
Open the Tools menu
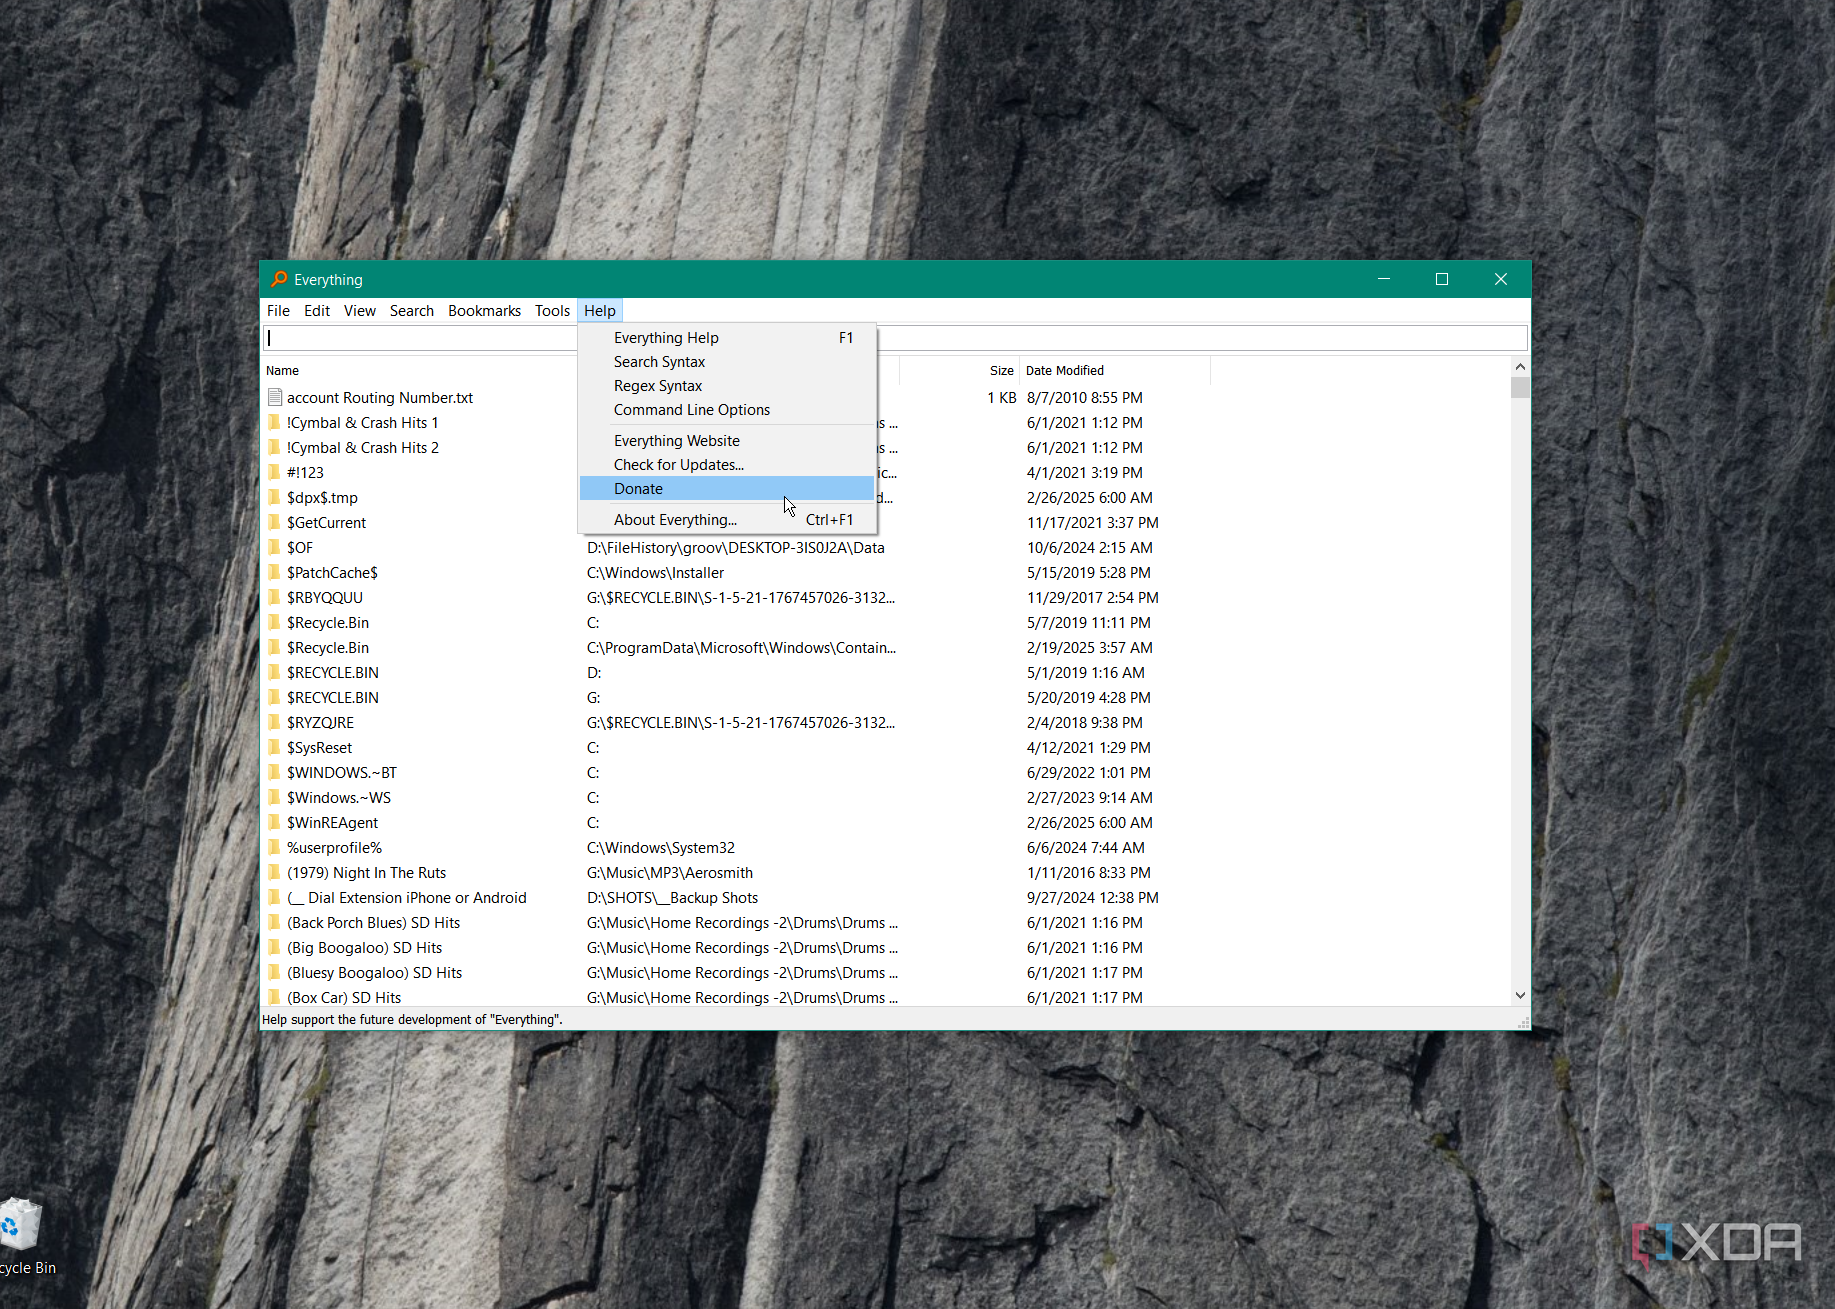pyautogui.click(x=552, y=311)
